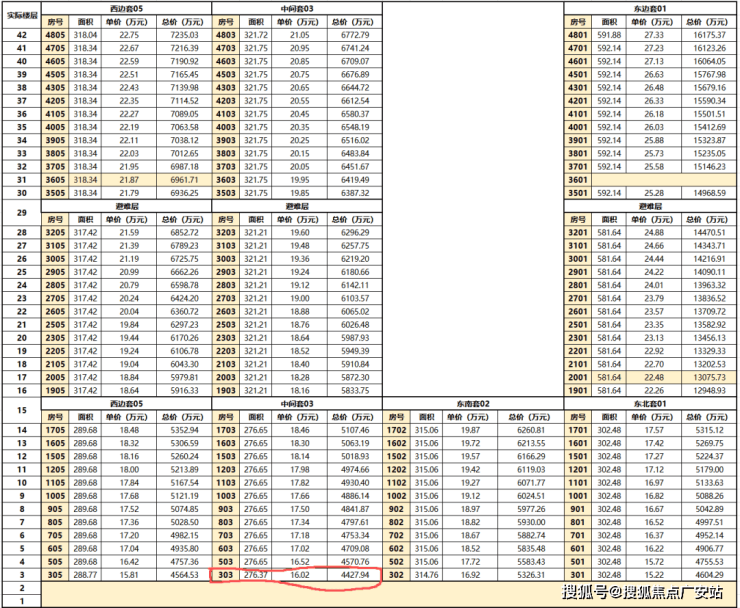This screenshot has width=740, height=608.
Task: Click the "东北套01" section header
Action: click(x=650, y=404)
